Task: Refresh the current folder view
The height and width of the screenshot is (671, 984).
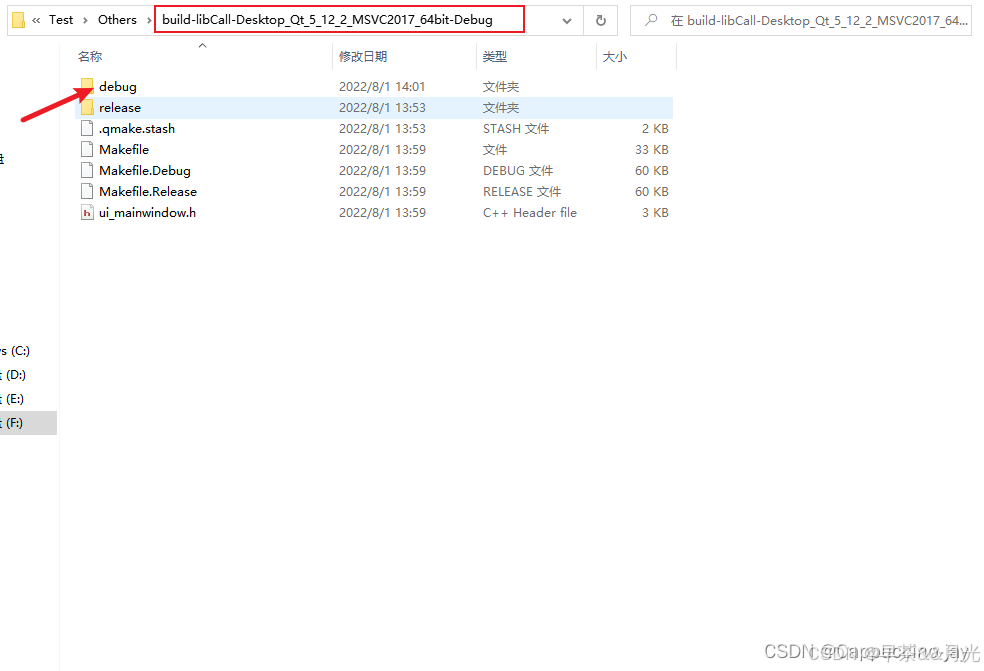Action: point(601,20)
